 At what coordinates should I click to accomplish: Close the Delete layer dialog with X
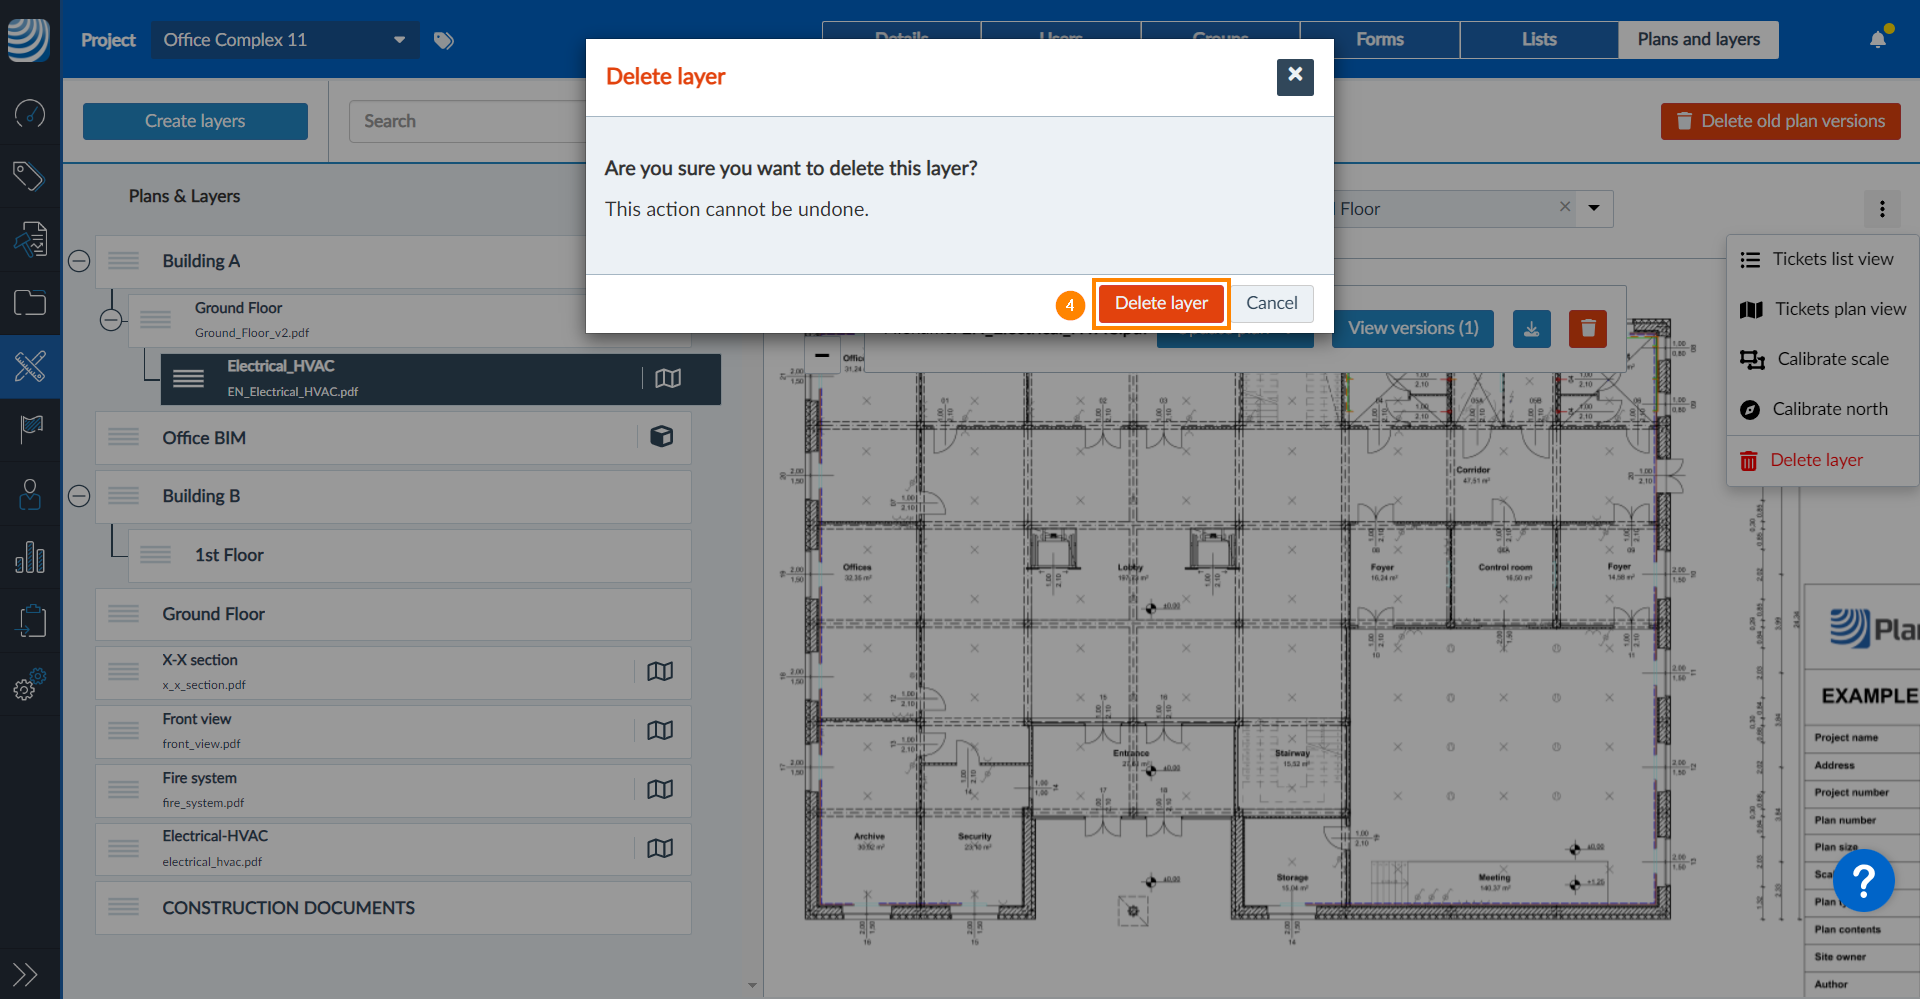point(1295,76)
